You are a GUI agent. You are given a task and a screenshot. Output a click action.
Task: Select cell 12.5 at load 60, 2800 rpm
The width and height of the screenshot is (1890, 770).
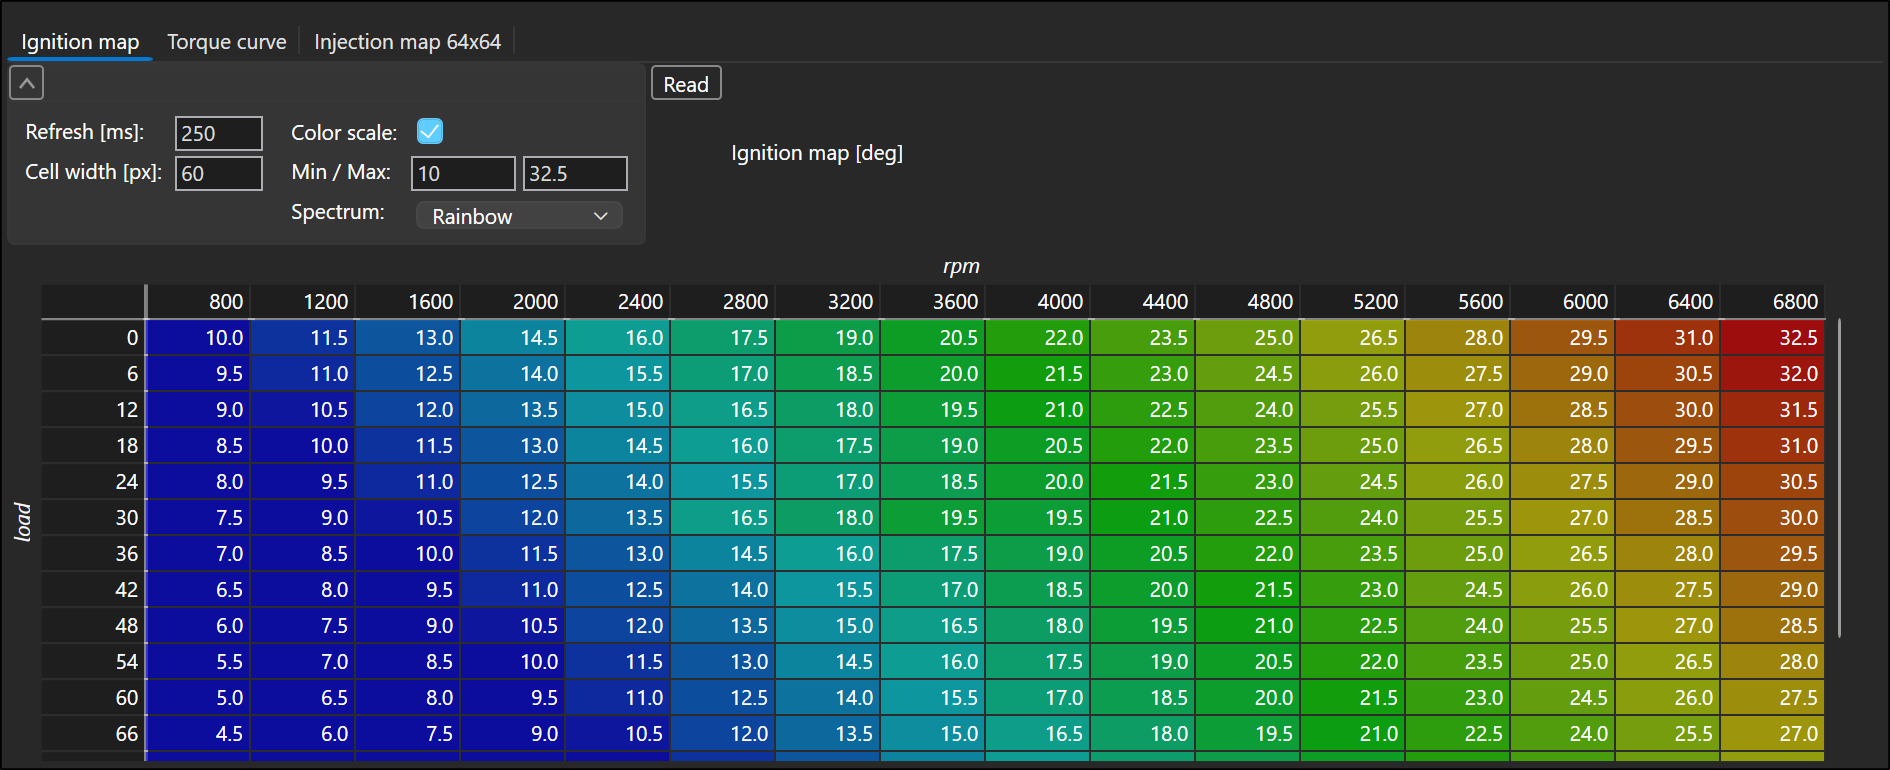[x=723, y=698]
